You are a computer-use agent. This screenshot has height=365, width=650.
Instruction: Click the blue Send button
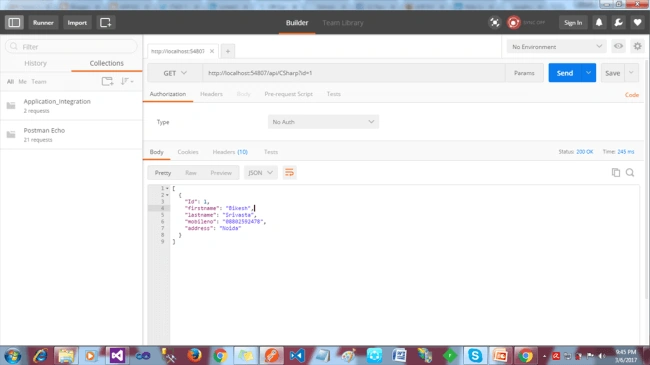[x=565, y=73]
